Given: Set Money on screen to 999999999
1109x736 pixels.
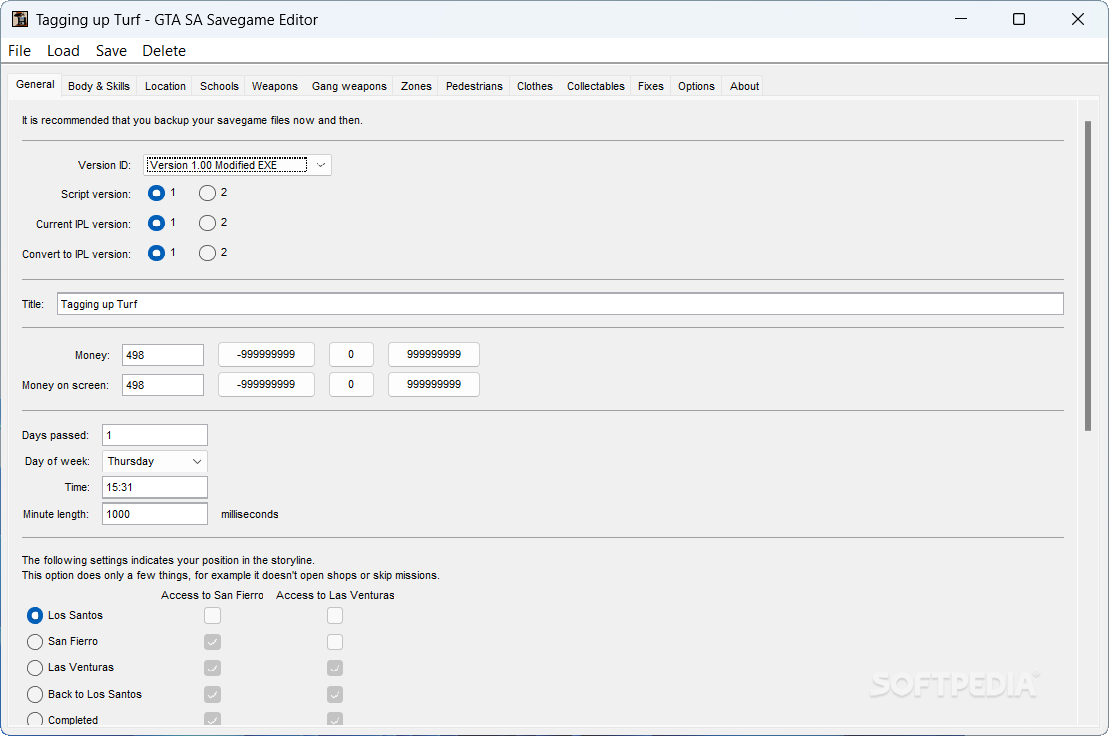Looking at the screenshot, I should coord(434,385).
